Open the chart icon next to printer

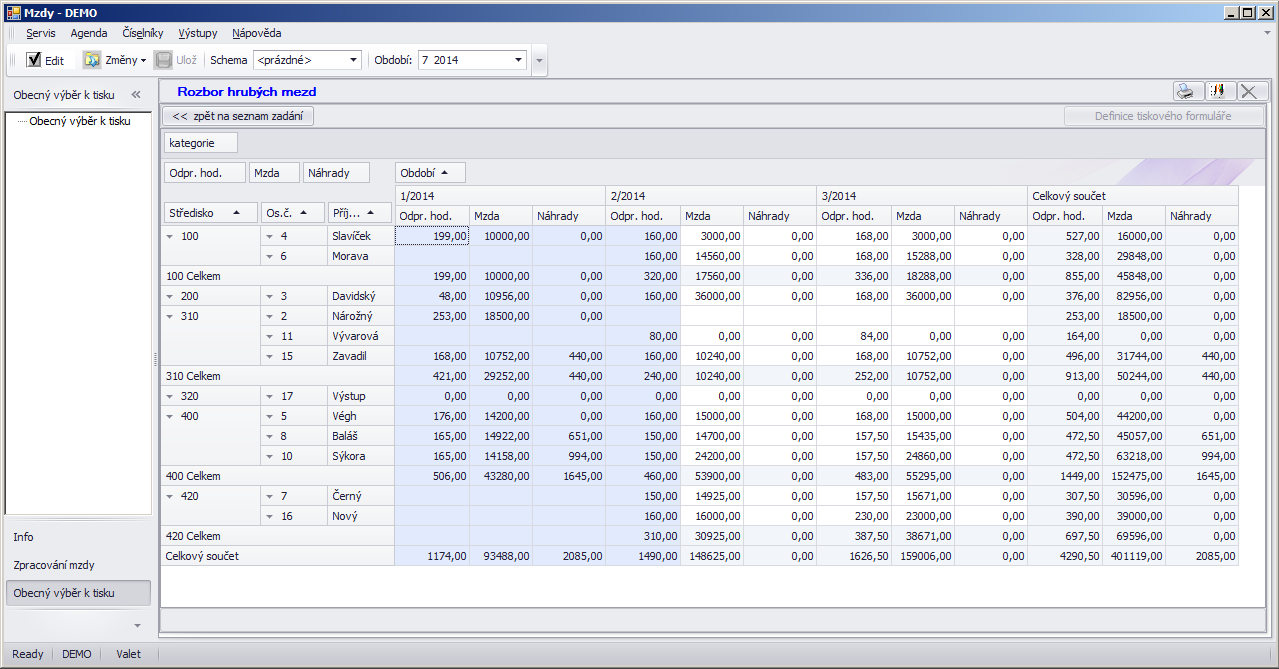coord(1217,91)
